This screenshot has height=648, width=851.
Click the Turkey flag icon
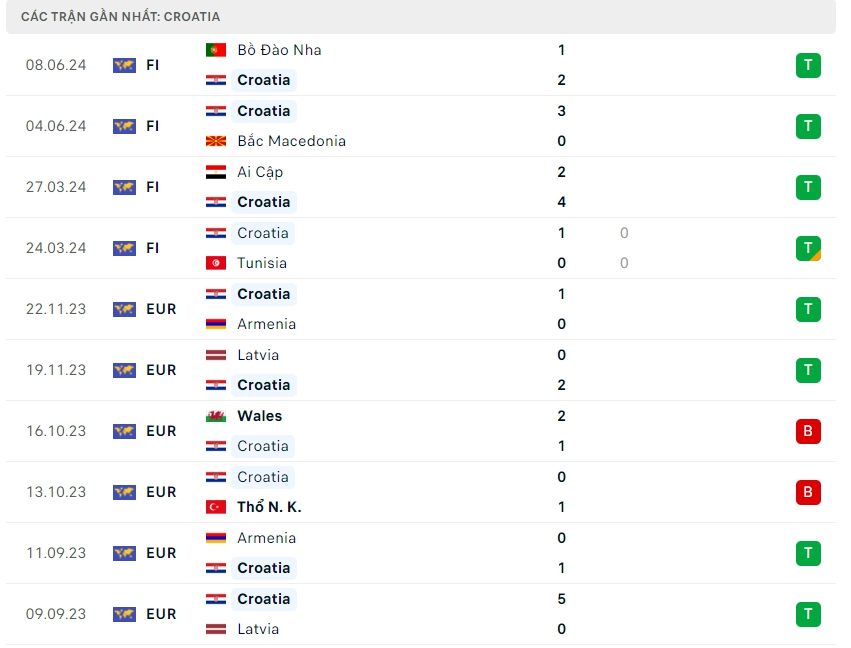click(215, 507)
